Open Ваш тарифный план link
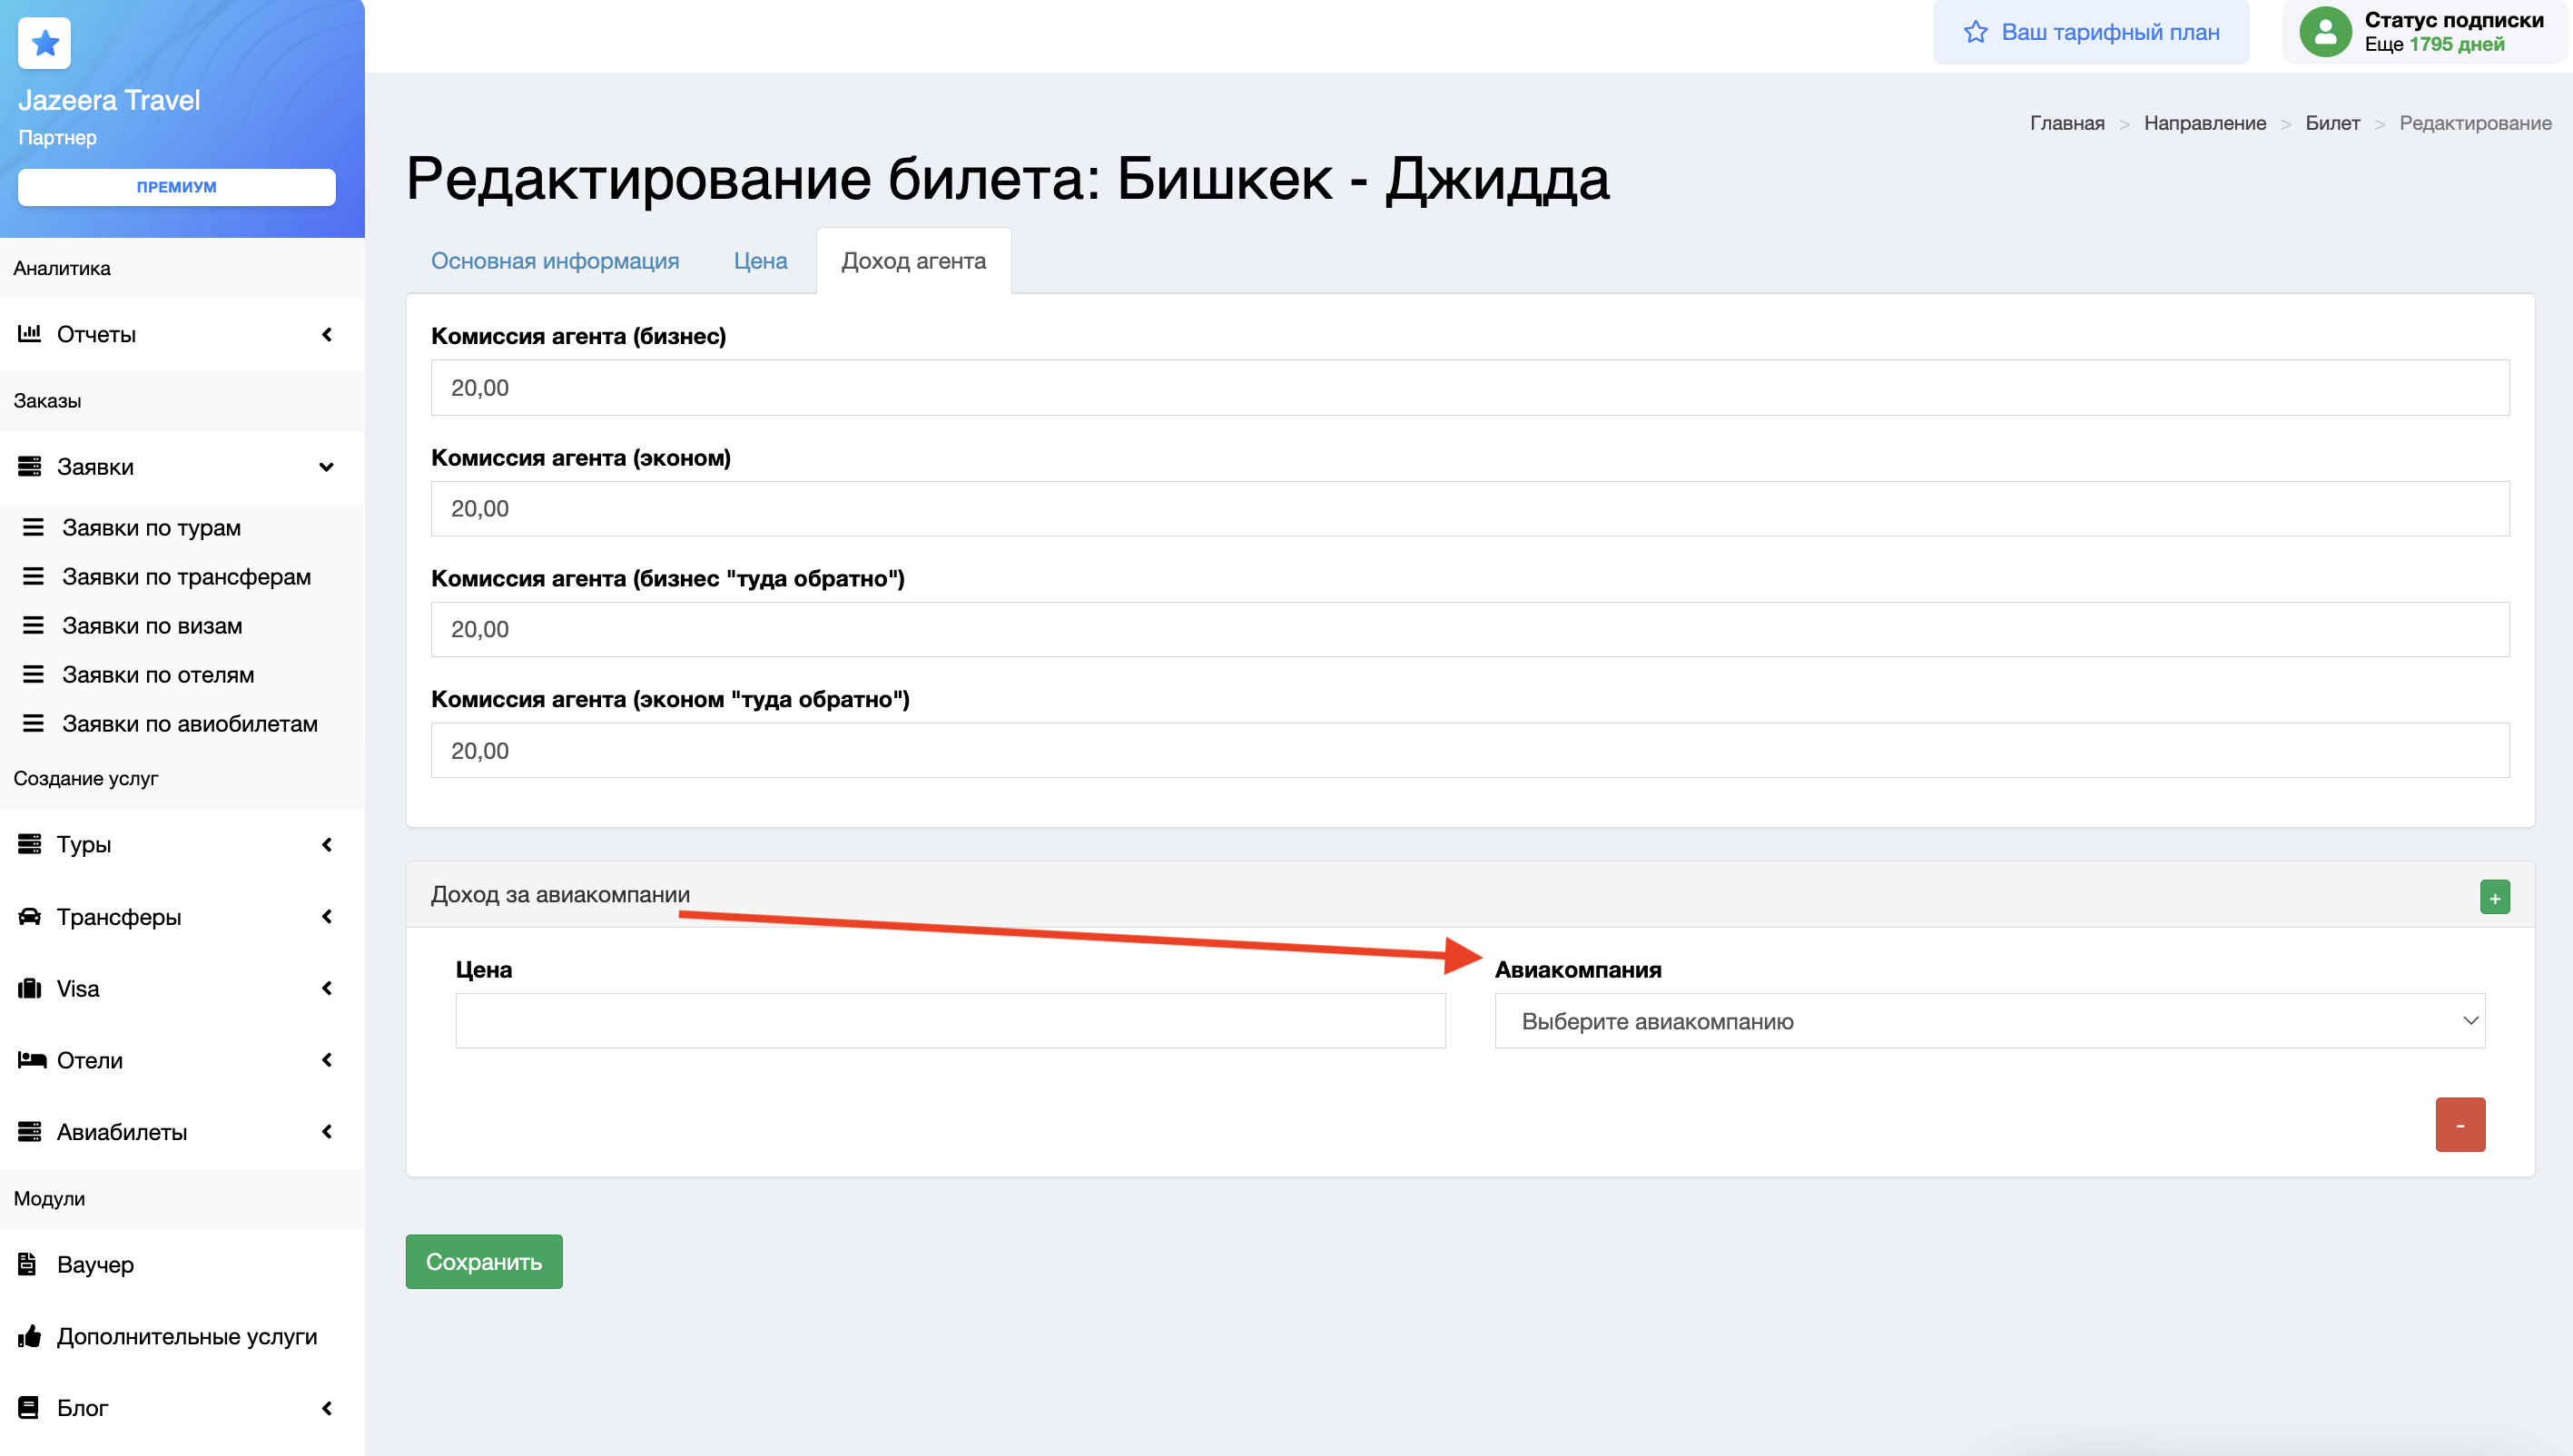 [2091, 32]
